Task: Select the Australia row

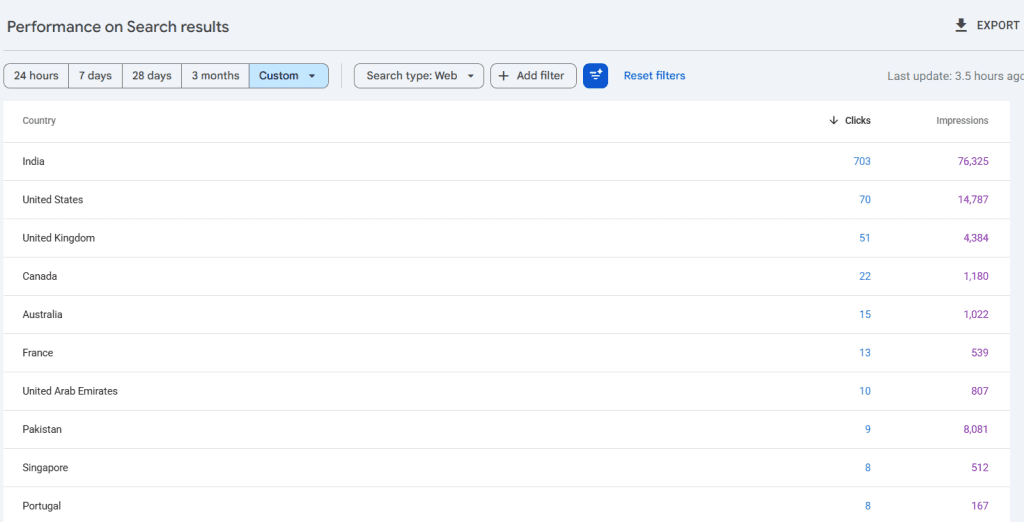Action: (507, 314)
